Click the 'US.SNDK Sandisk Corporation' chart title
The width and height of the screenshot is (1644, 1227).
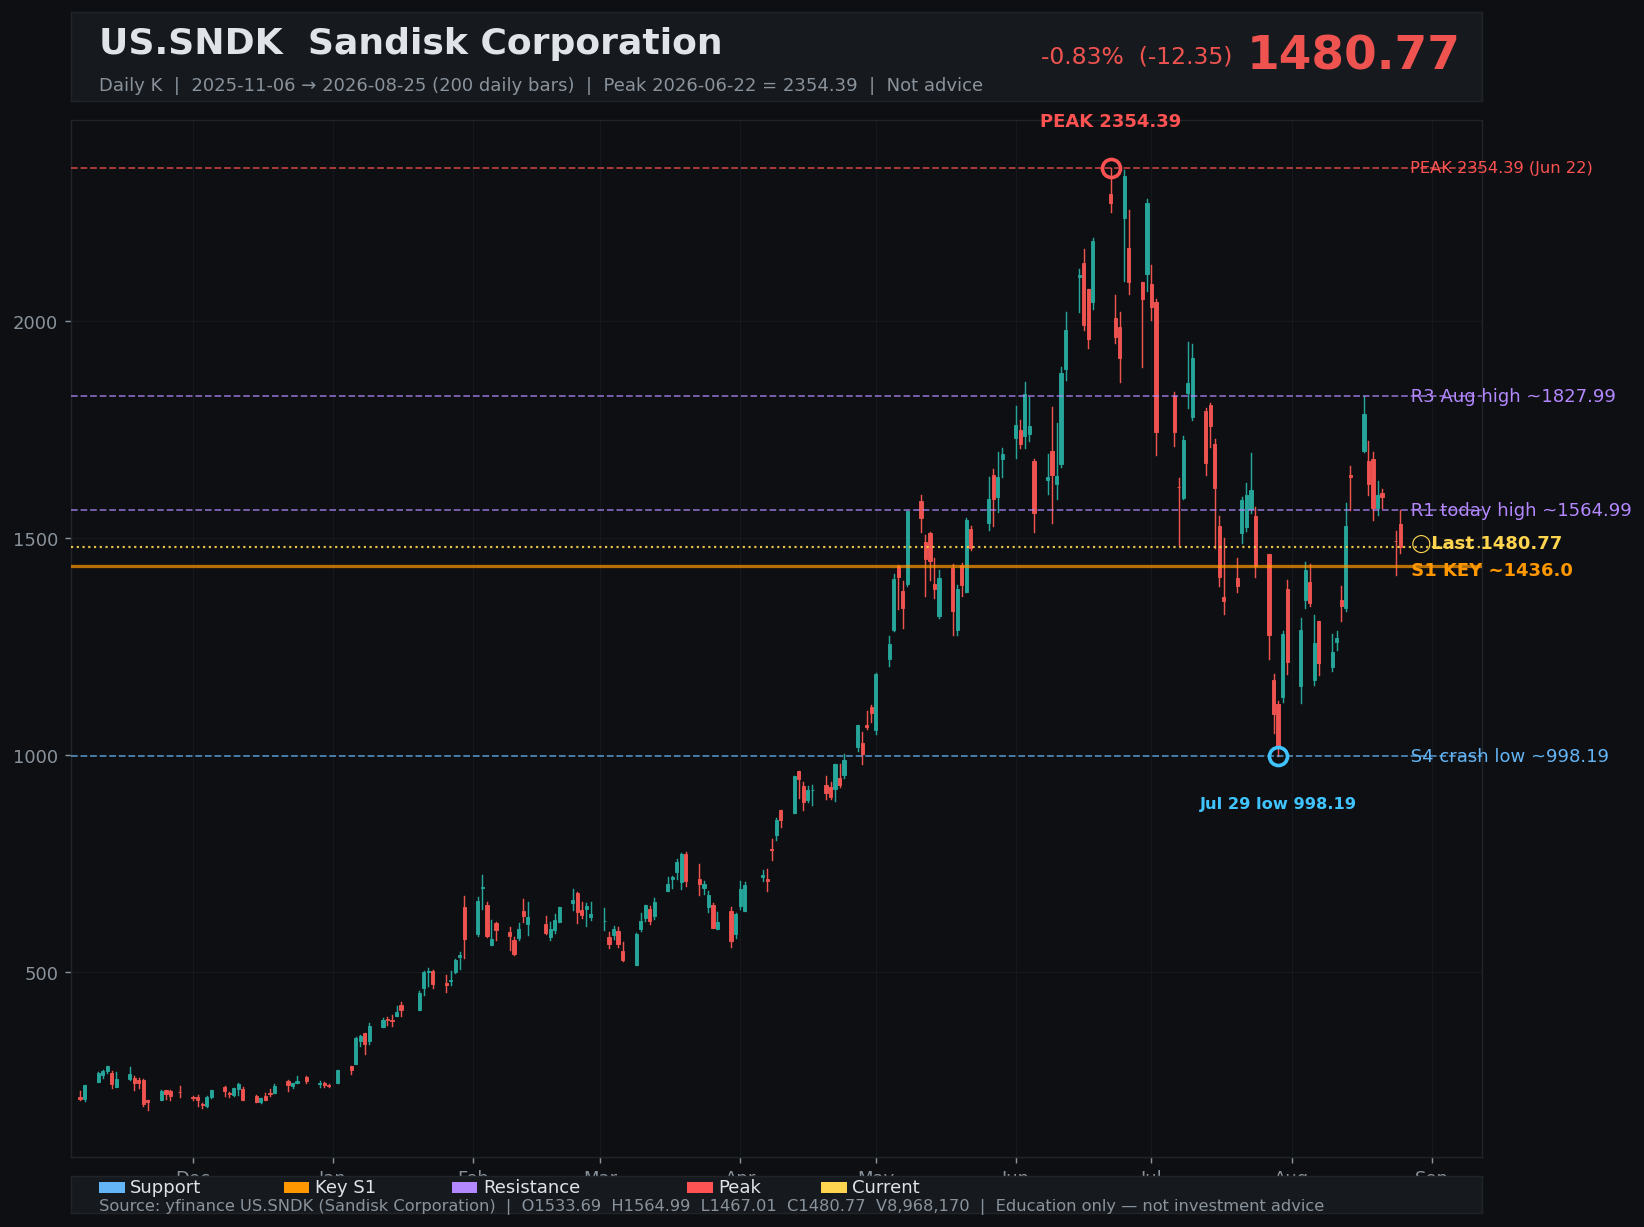pyautogui.click(x=410, y=43)
